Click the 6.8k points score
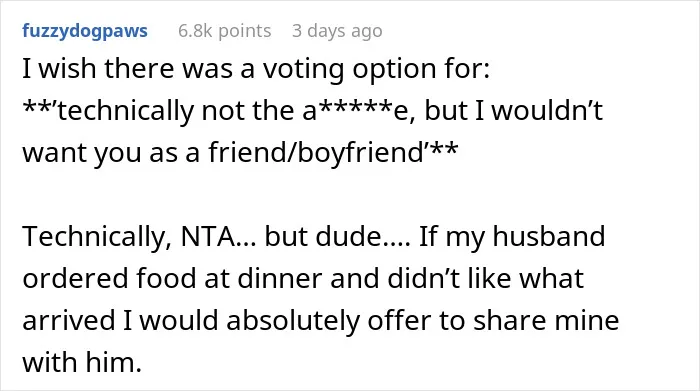This screenshot has height=391, width=700. coord(225,31)
